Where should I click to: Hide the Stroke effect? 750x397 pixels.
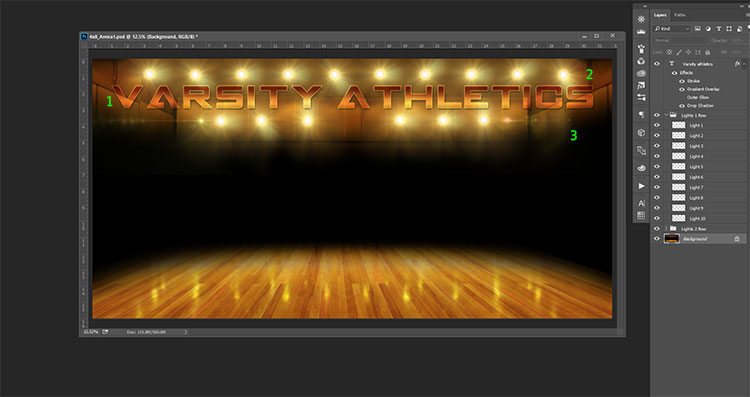tap(682, 81)
